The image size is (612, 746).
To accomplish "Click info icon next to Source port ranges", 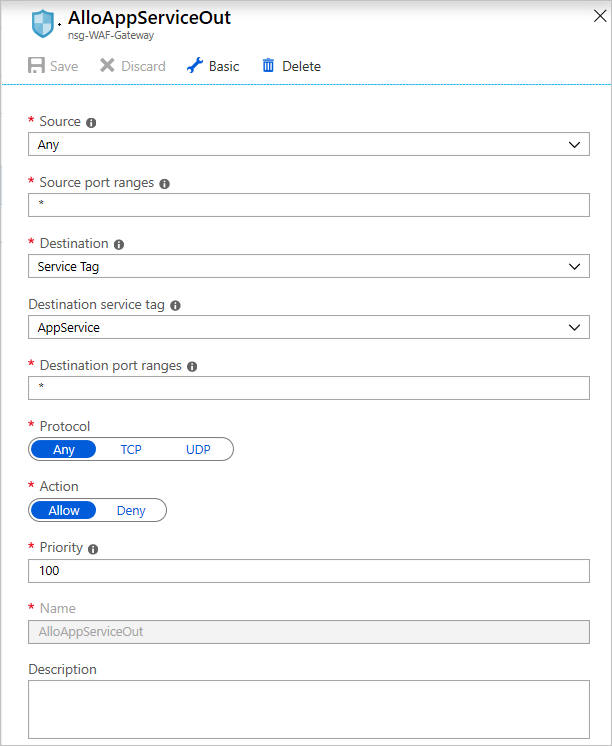I will pos(164,184).
